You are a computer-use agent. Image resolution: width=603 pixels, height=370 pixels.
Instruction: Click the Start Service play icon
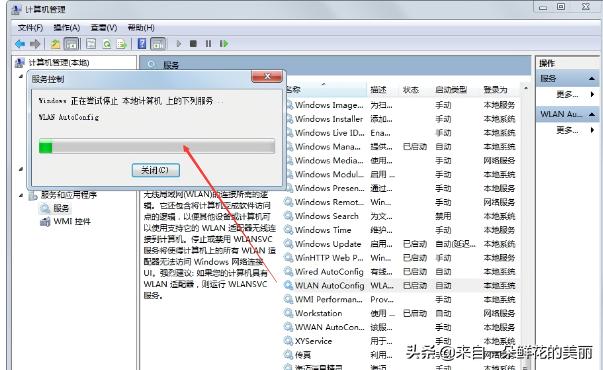(x=179, y=44)
